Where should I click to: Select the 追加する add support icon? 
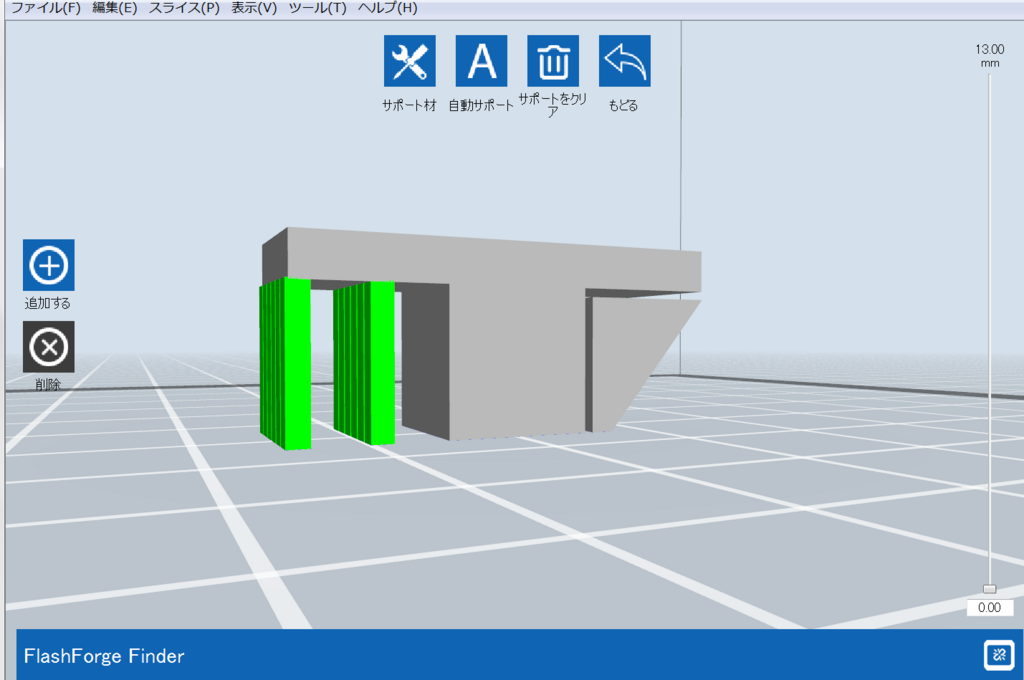pyautogui.click(x=48, y=265)
